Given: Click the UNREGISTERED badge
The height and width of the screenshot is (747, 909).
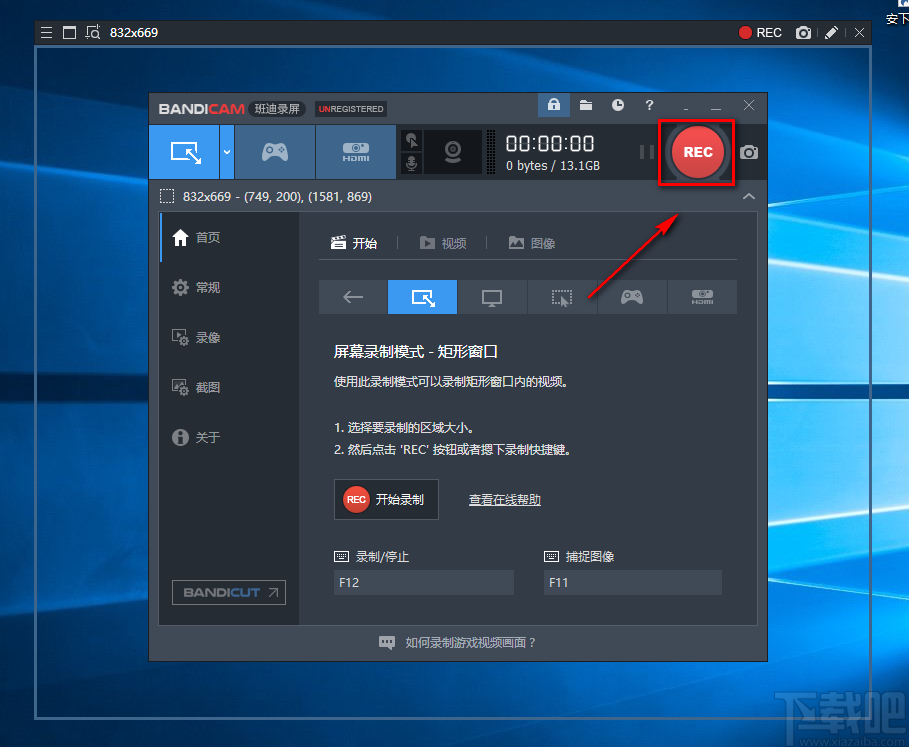Looking at the screenshot, I should point(351,109).
